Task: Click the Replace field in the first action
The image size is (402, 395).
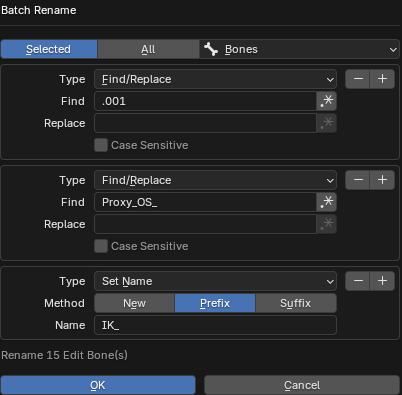Action: (x=205, y=123)
